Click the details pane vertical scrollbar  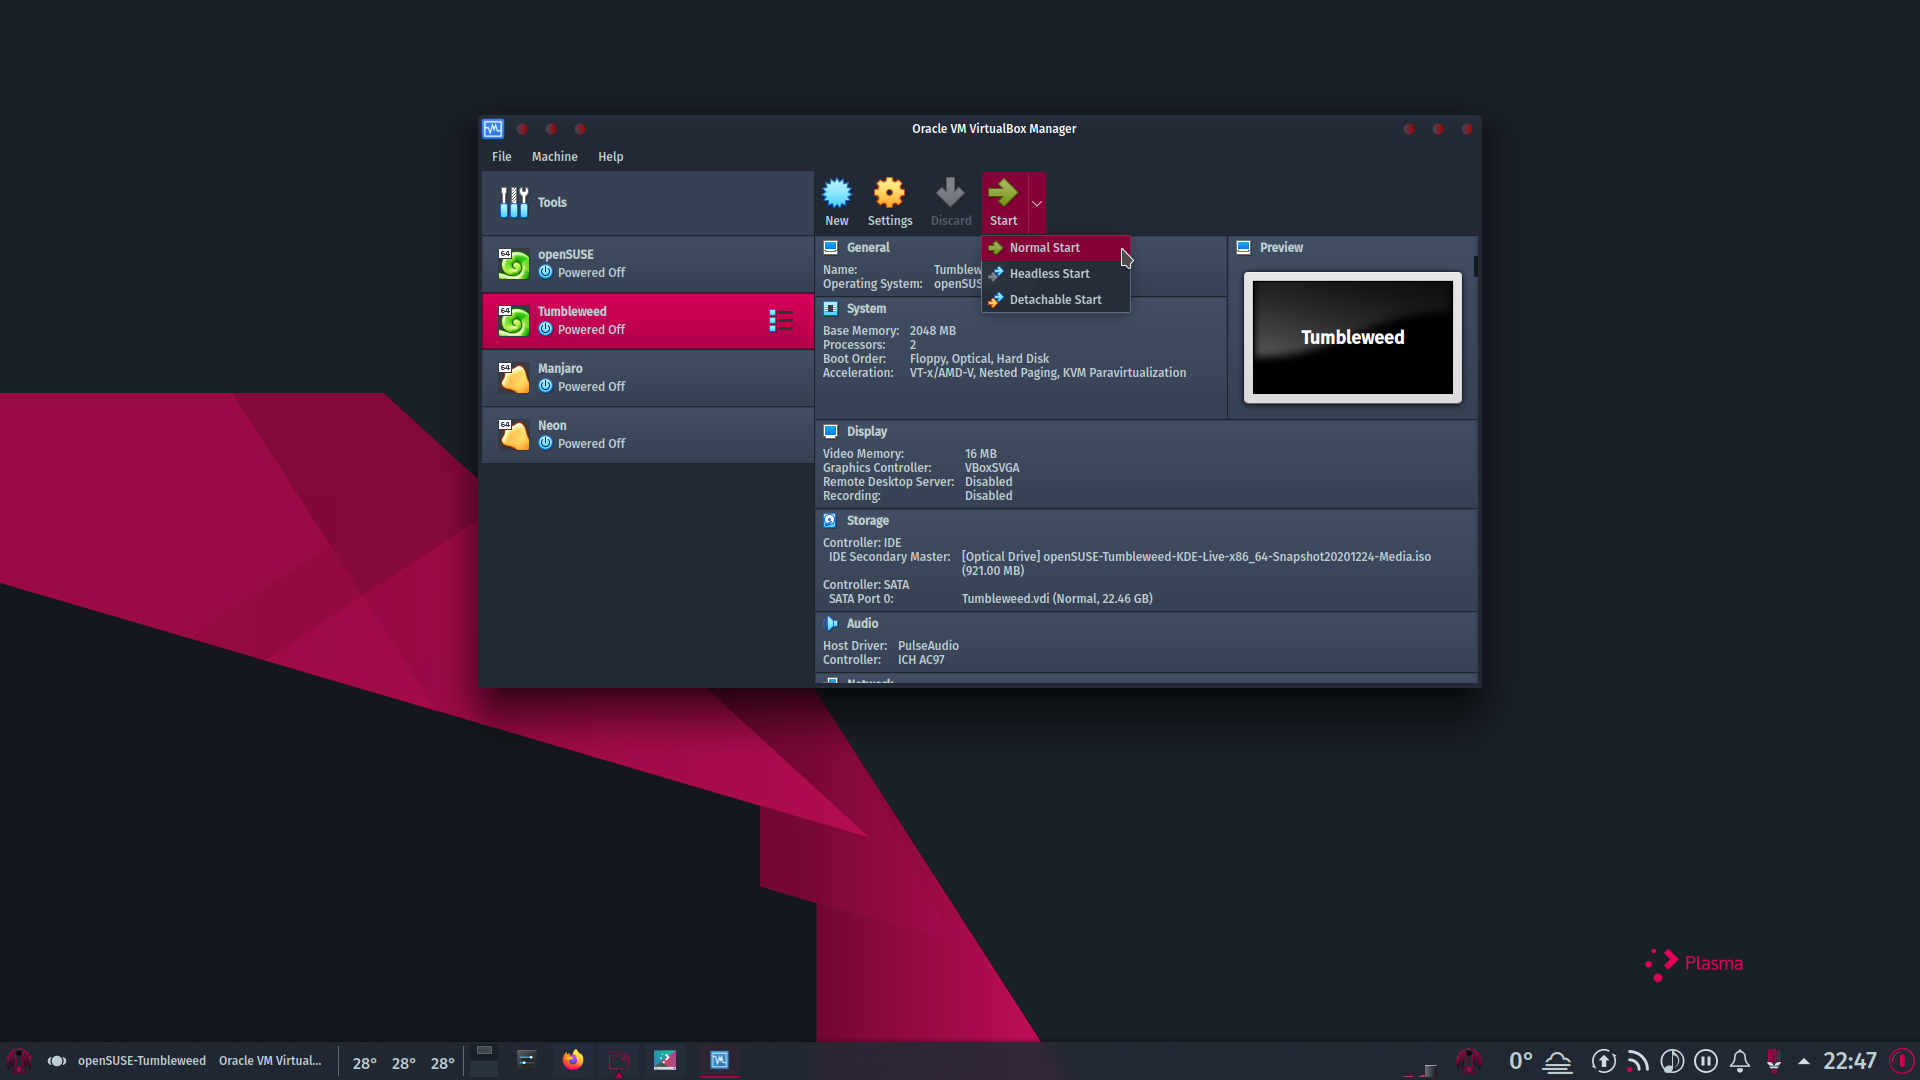point(1475,266)
